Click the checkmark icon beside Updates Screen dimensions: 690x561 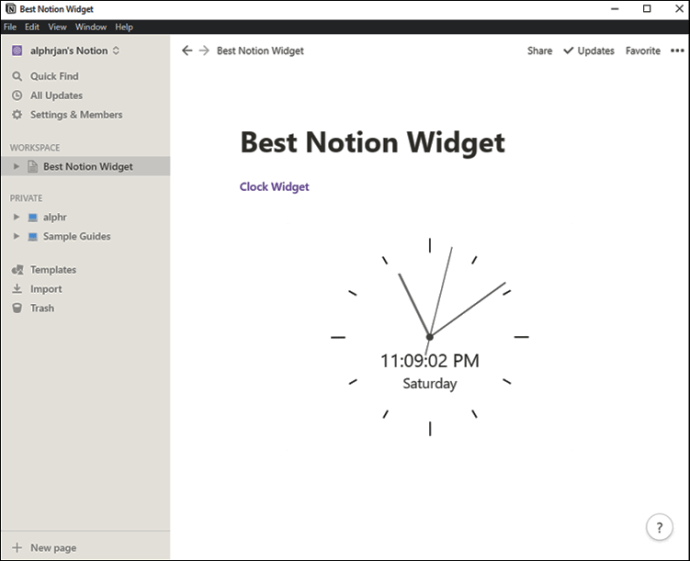point(569,51)
